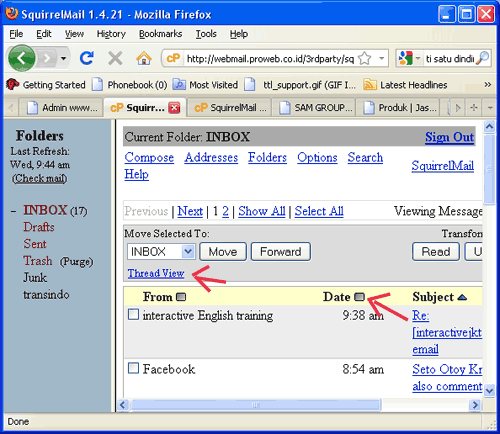The height and width of the screenshot is (434, 500).
Task: Open the recent history dropdown beside Forward arrow
Action: click(x=63, y=59)
